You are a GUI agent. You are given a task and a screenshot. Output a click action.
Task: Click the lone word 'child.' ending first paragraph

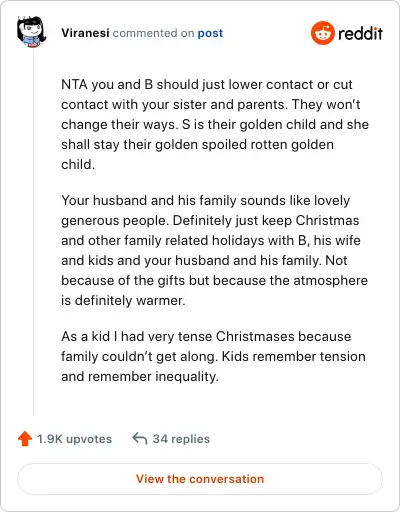(x=78, y=164)
